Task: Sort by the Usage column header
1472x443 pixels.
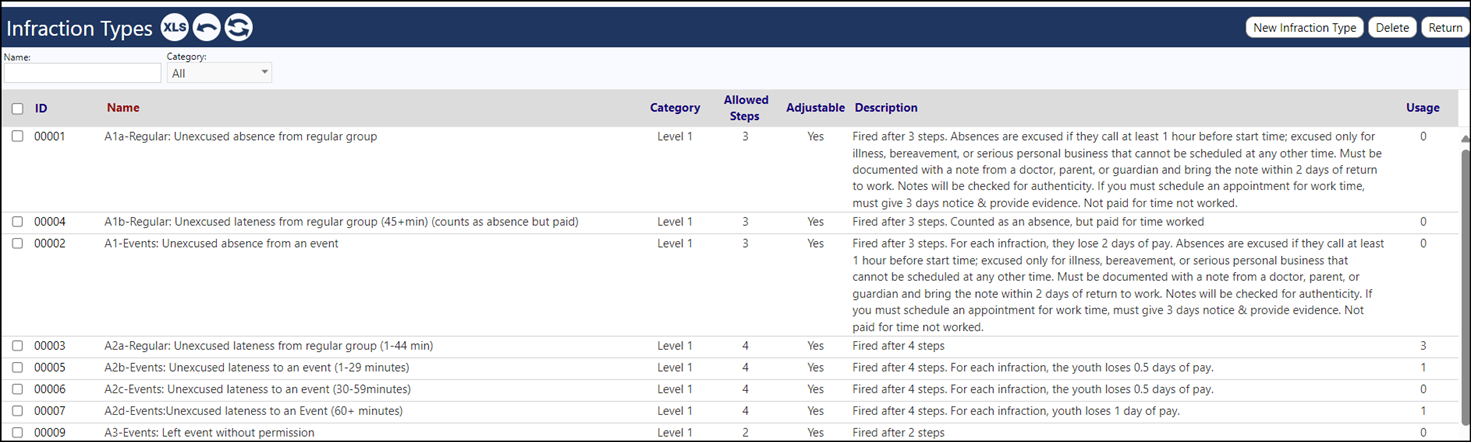Action: click(1423, 108)
